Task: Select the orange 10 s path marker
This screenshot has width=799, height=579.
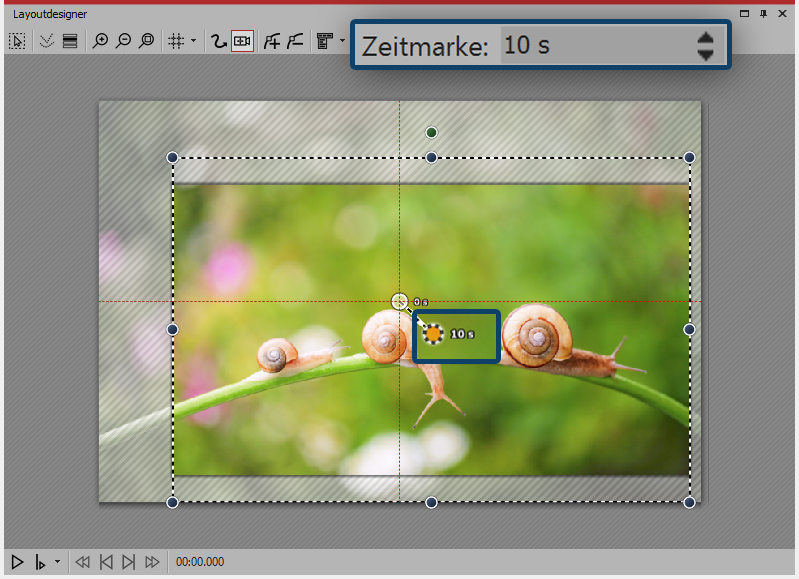Action: point(434,334)
